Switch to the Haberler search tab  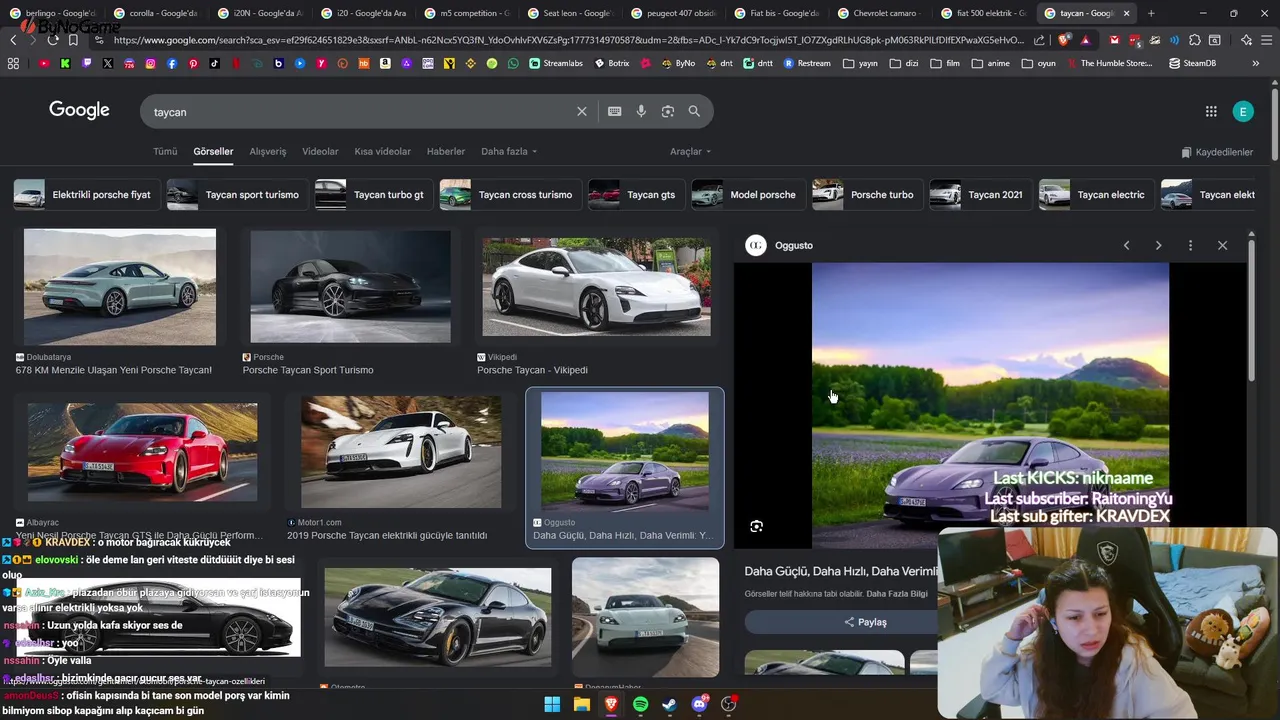pyautogui.click(x=446, y=152)
